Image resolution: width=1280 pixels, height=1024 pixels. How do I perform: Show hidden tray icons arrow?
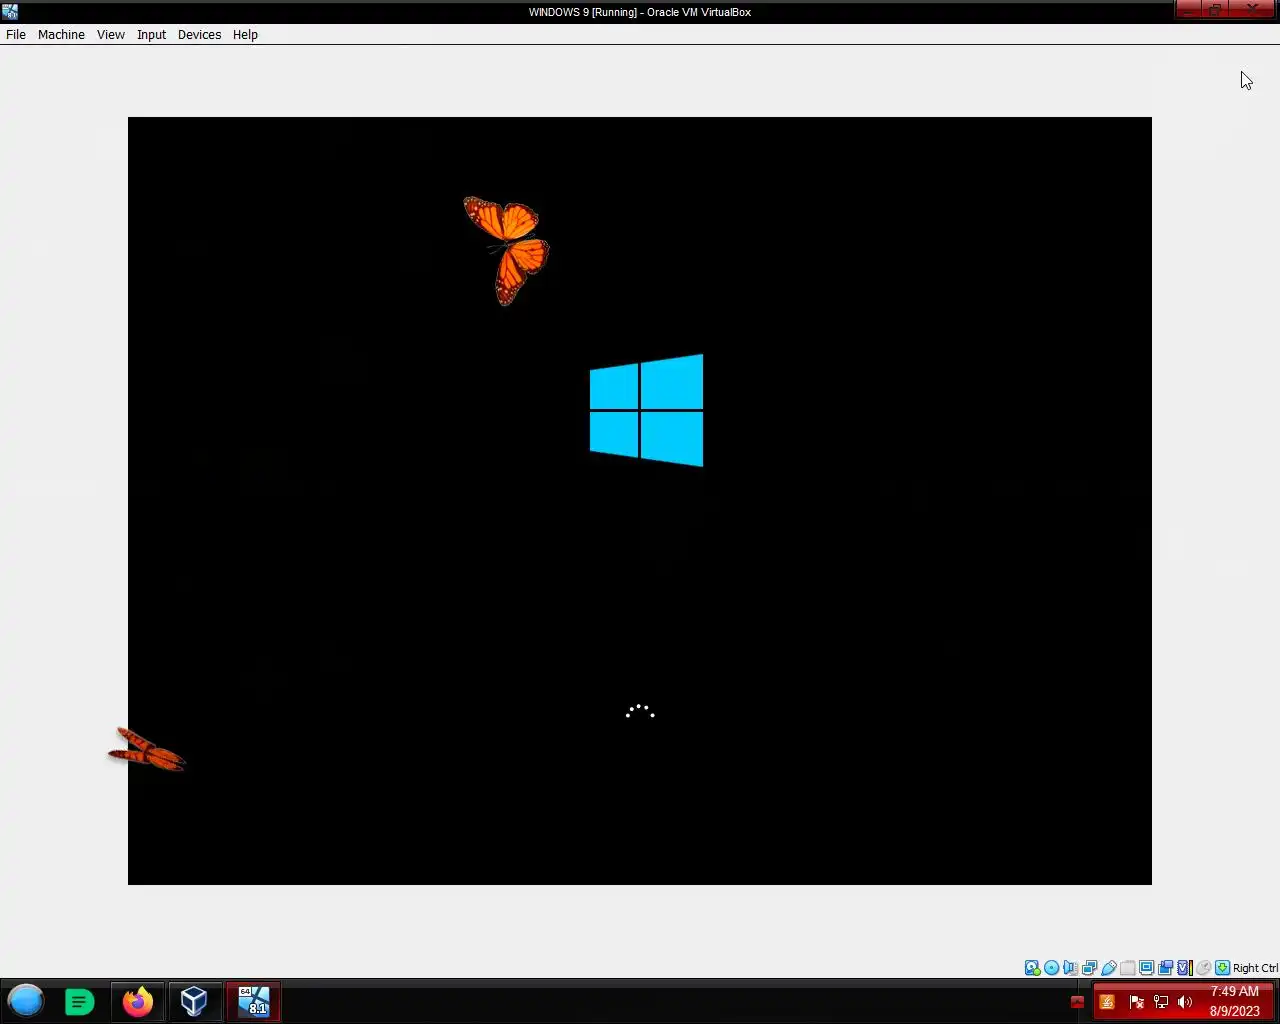click(1077, 1002)
